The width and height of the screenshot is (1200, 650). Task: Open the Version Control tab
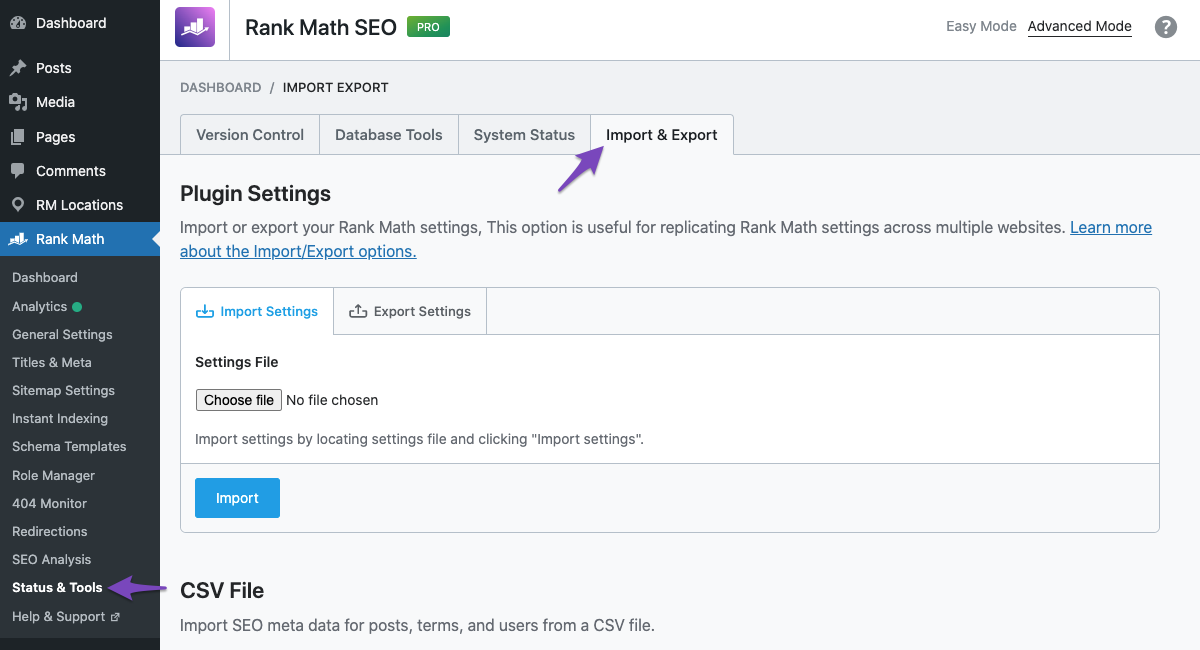tap(250, 135)
